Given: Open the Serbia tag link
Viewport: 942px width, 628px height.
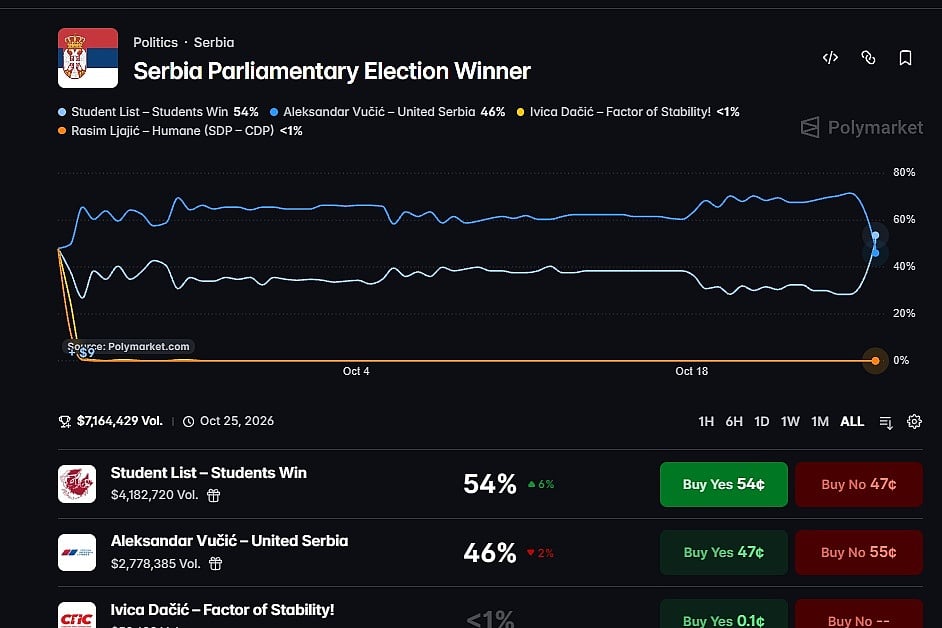Looking at the screenshot, I should 214,43.
